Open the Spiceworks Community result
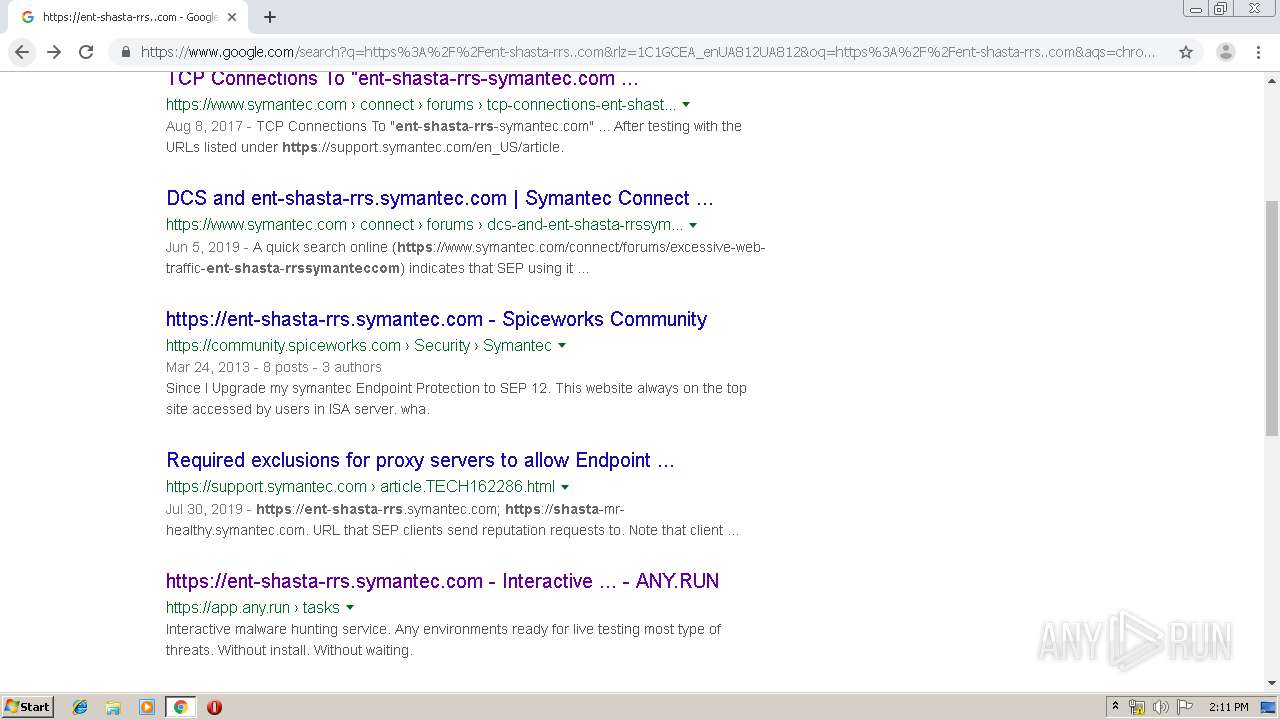 [436, 319]
